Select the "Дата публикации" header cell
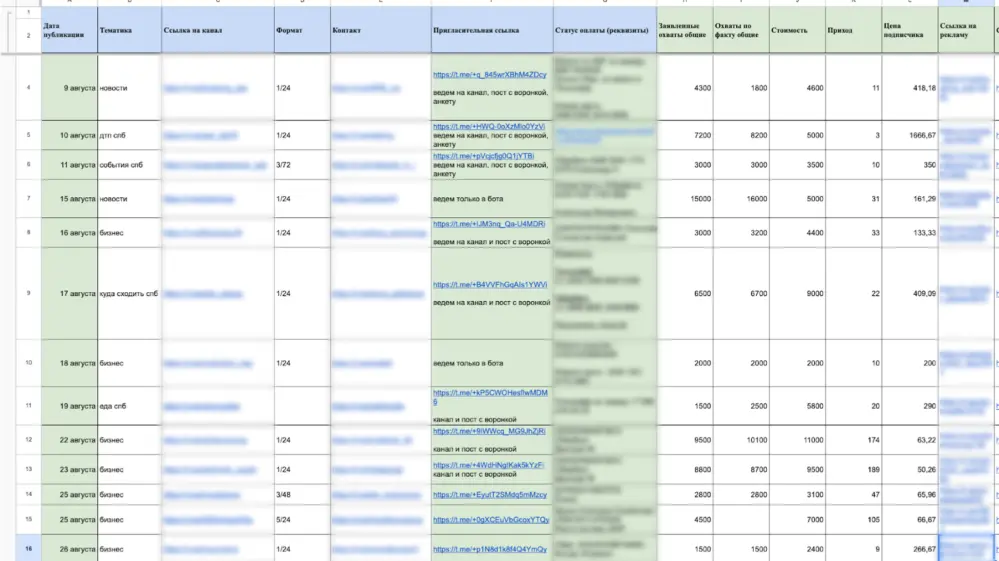The image size is (999, 561). click(69, 30)
